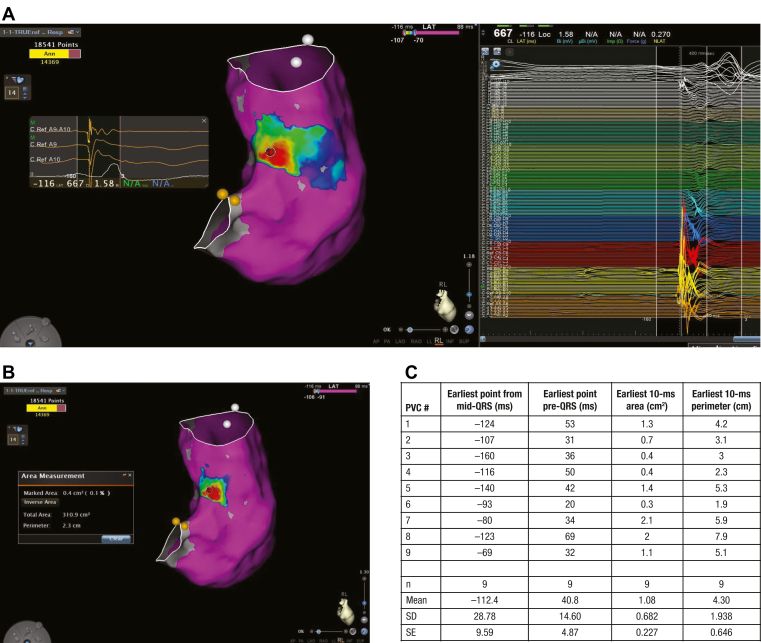
Task: Click the blue circular icon at viewer bottom-right corner
Action: click(x=469, y=330)
